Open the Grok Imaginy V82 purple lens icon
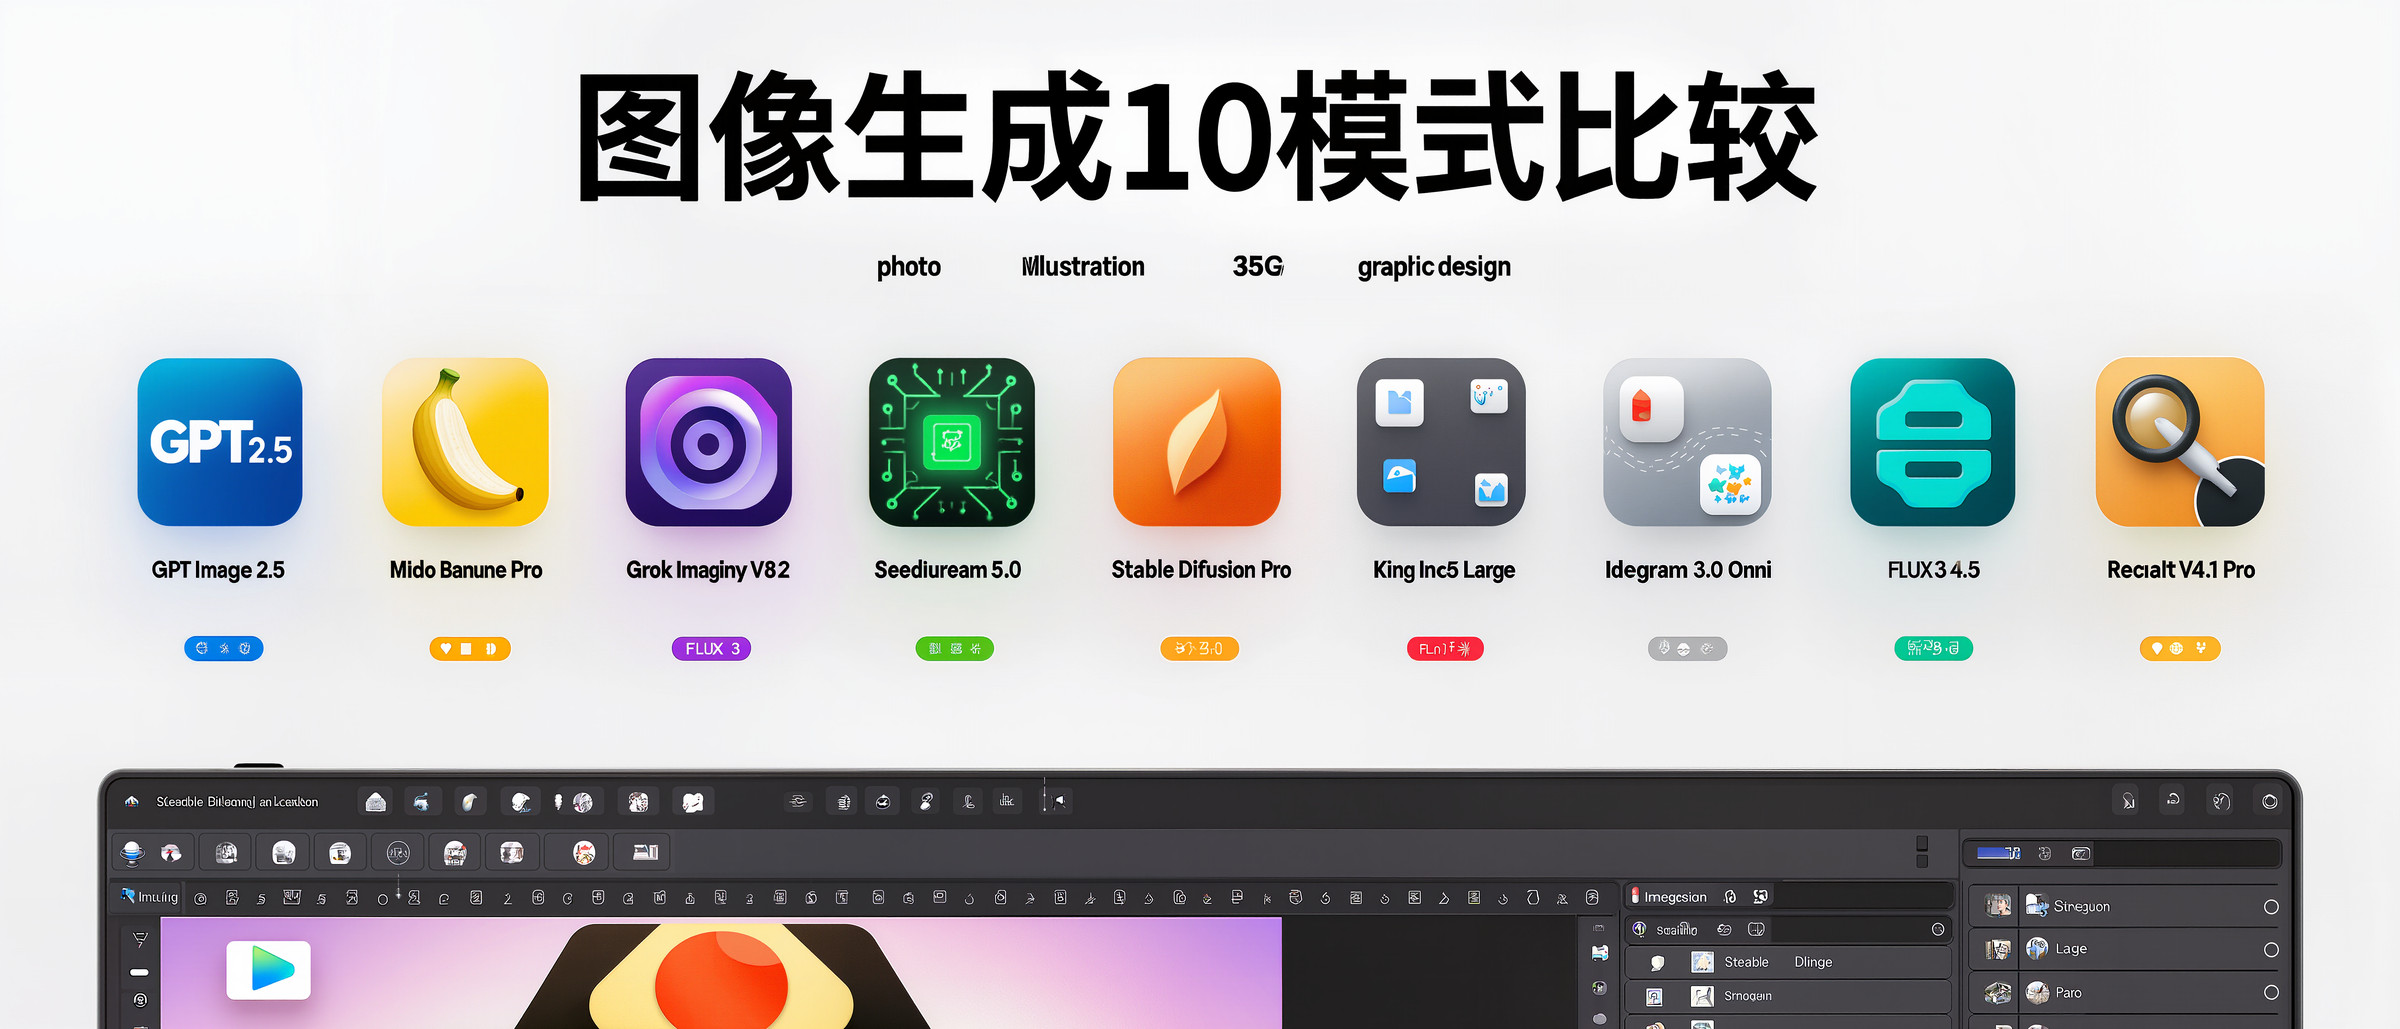Viewport: 2400px width, 1029px height. (x=708, y=442)
